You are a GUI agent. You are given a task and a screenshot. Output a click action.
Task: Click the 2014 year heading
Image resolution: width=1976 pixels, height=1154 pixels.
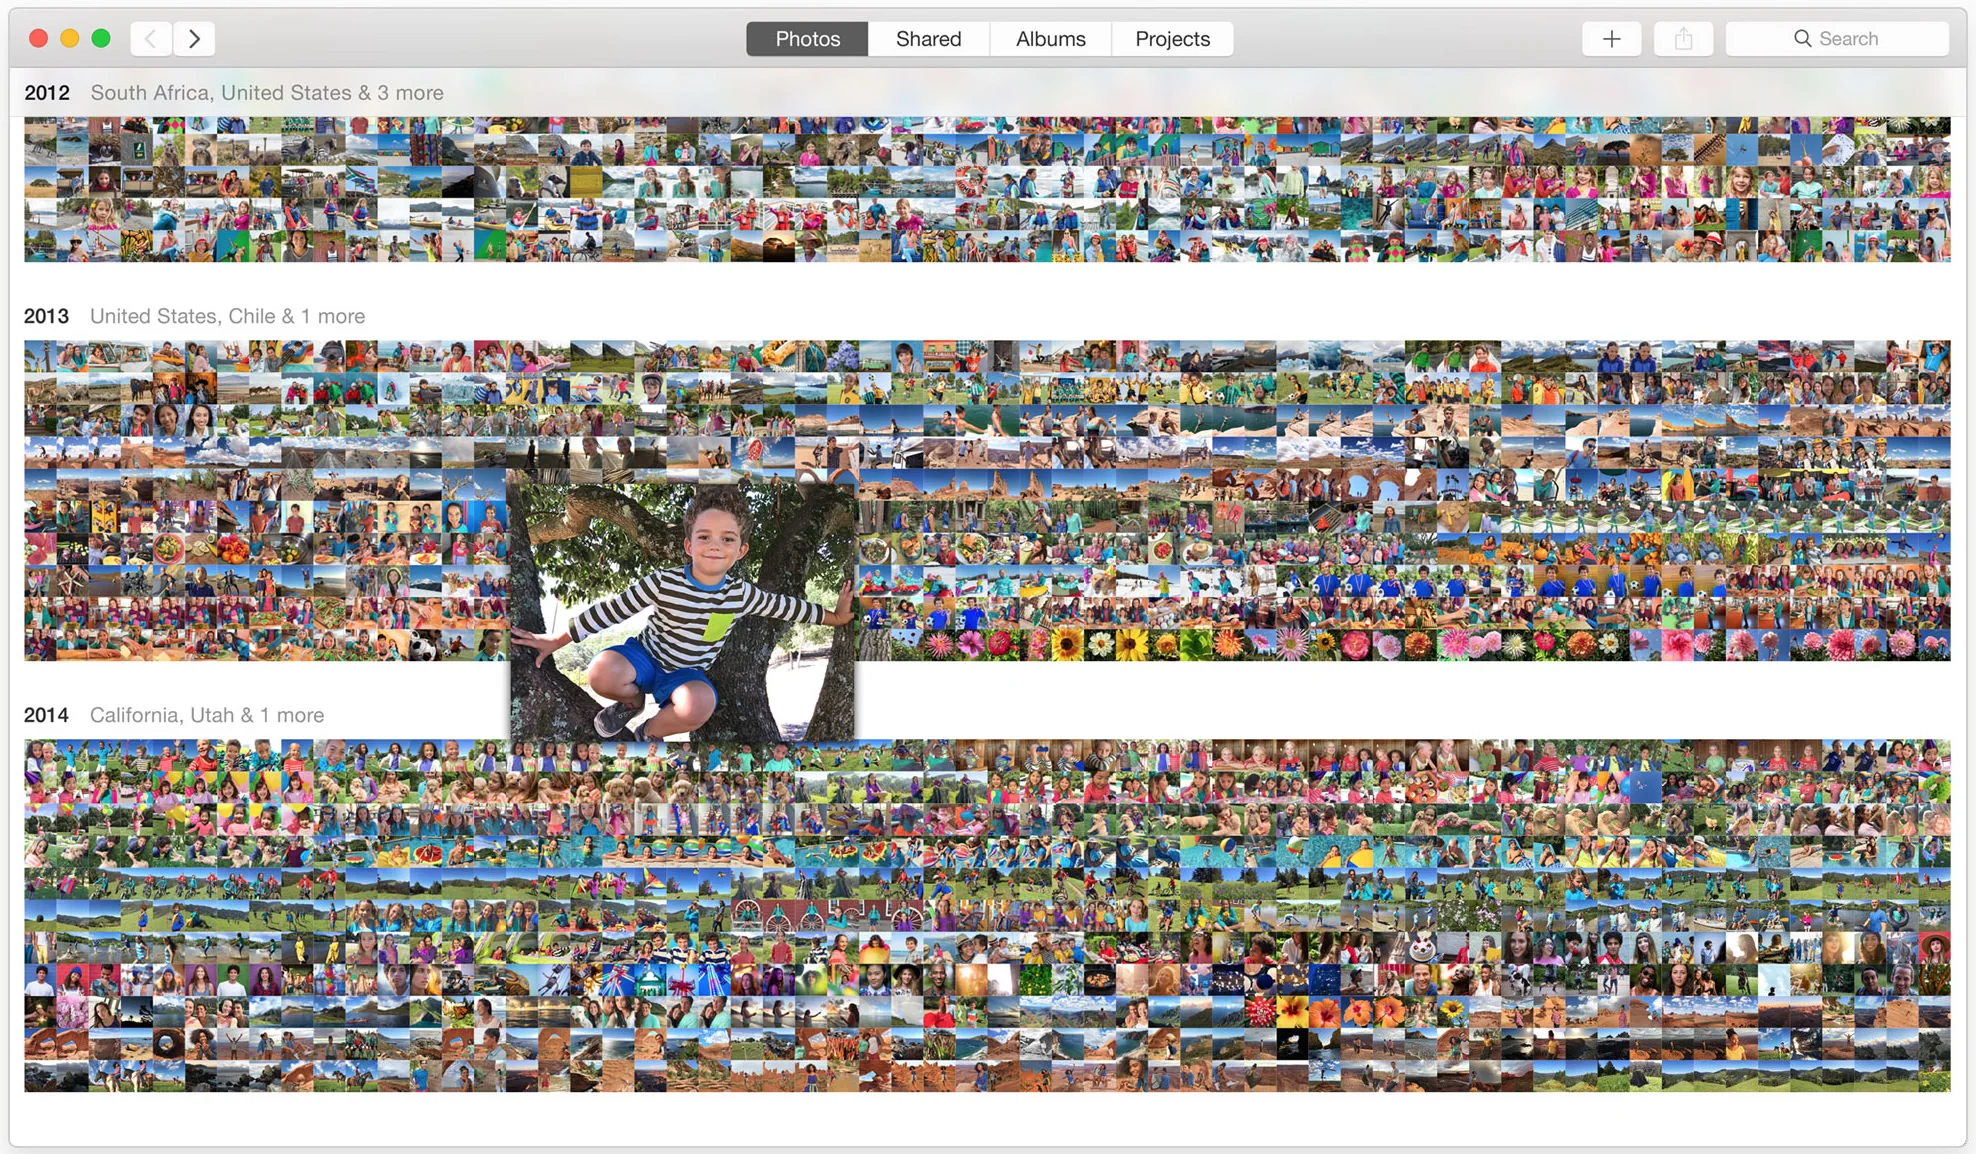click(x=46, y=716)
